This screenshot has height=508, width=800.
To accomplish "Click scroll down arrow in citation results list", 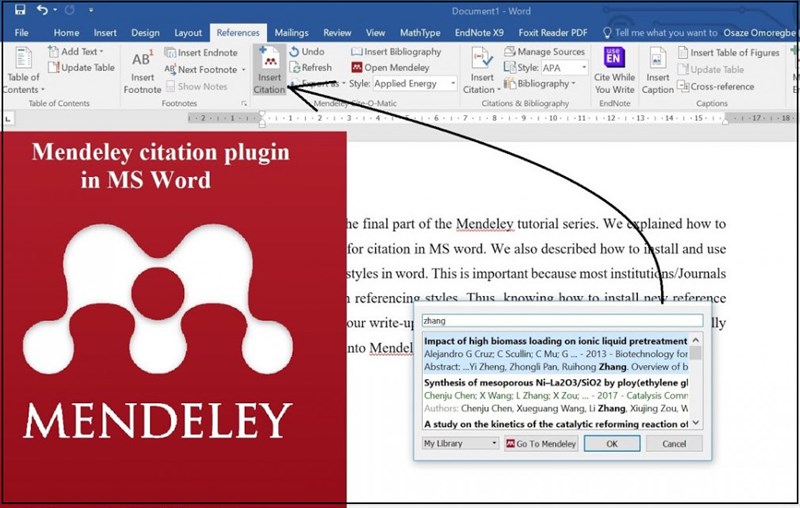I will coord(696,424).
